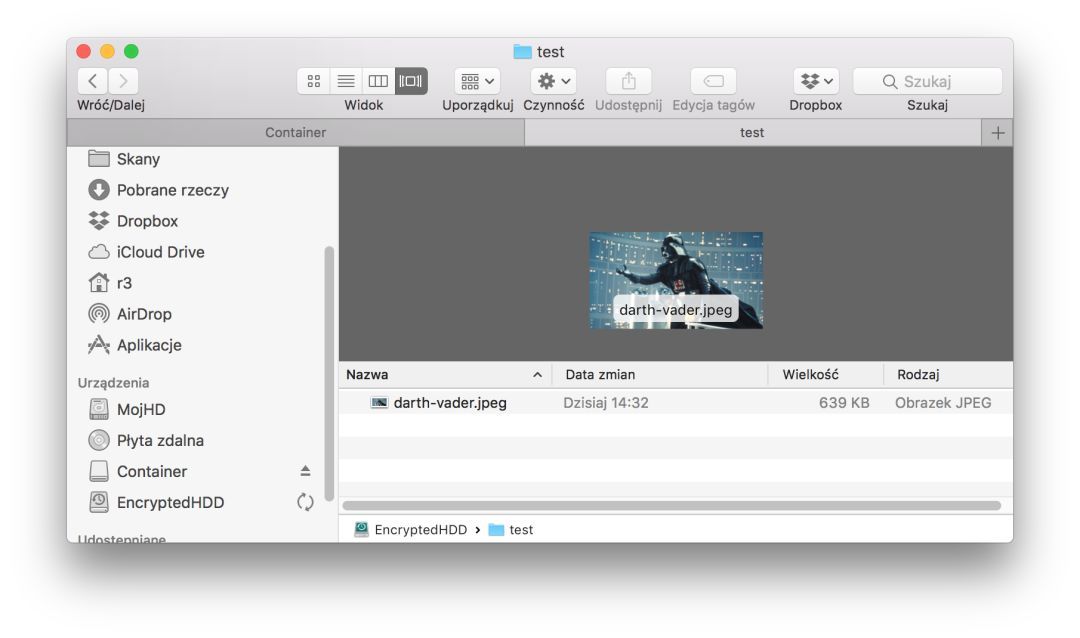Viewport: 1080px width, 638px height.
Task: Open the Czynność gear action menu
Action: click(x=554, y=81)
